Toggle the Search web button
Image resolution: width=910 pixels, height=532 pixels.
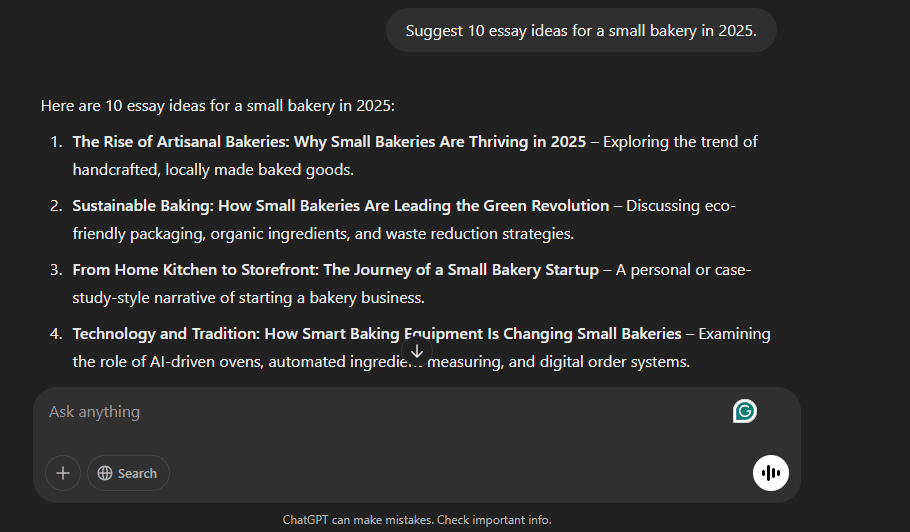(128, 473)
